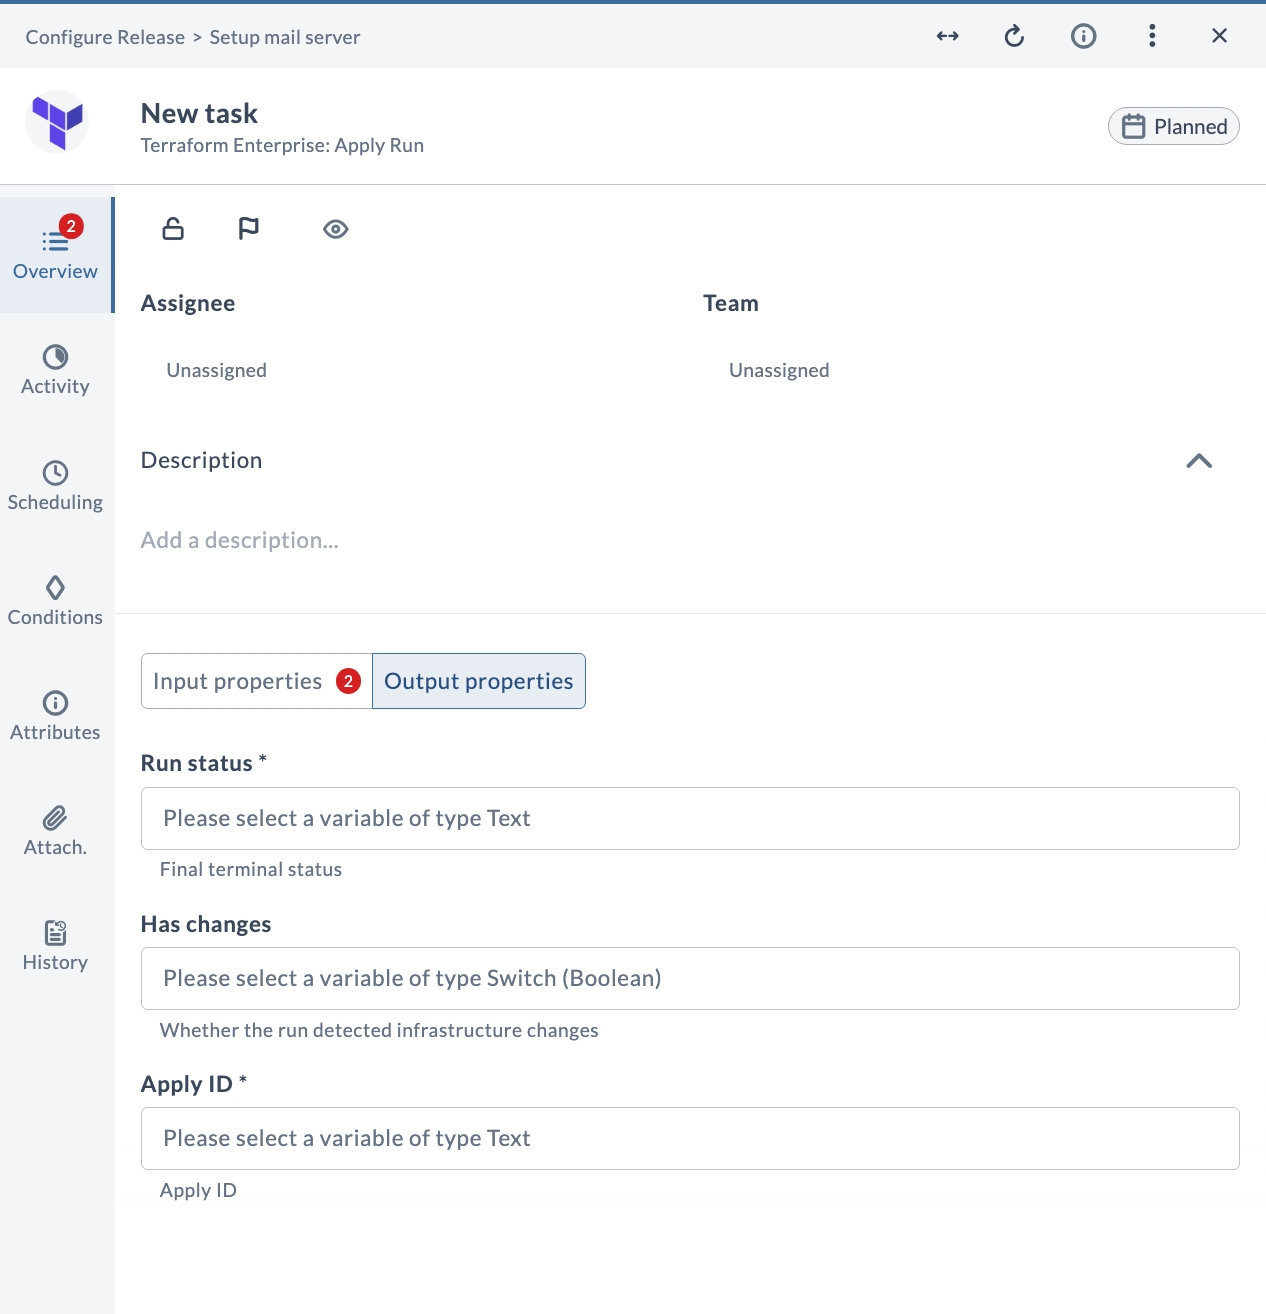Click Unassigned under Team
Viewport: 1266px width, 1314px height.
pos(779,370)
